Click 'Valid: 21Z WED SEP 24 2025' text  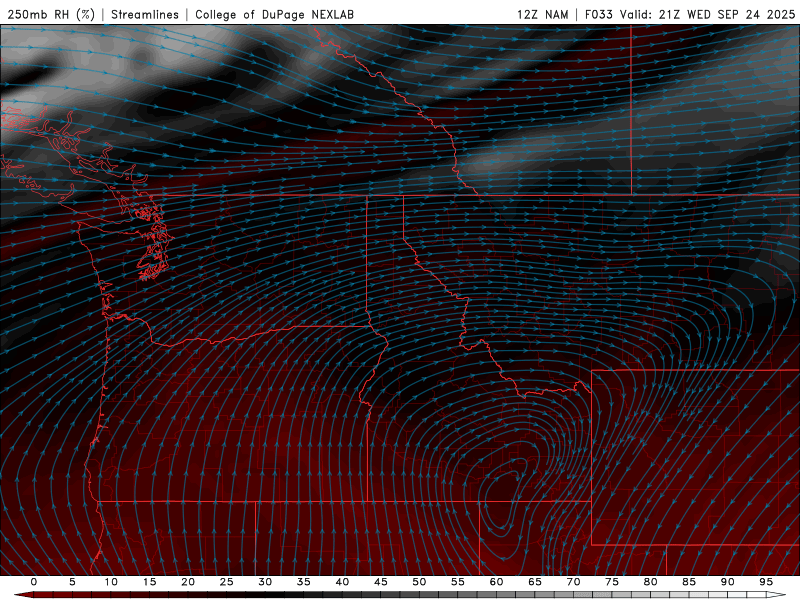coord(707,14)
